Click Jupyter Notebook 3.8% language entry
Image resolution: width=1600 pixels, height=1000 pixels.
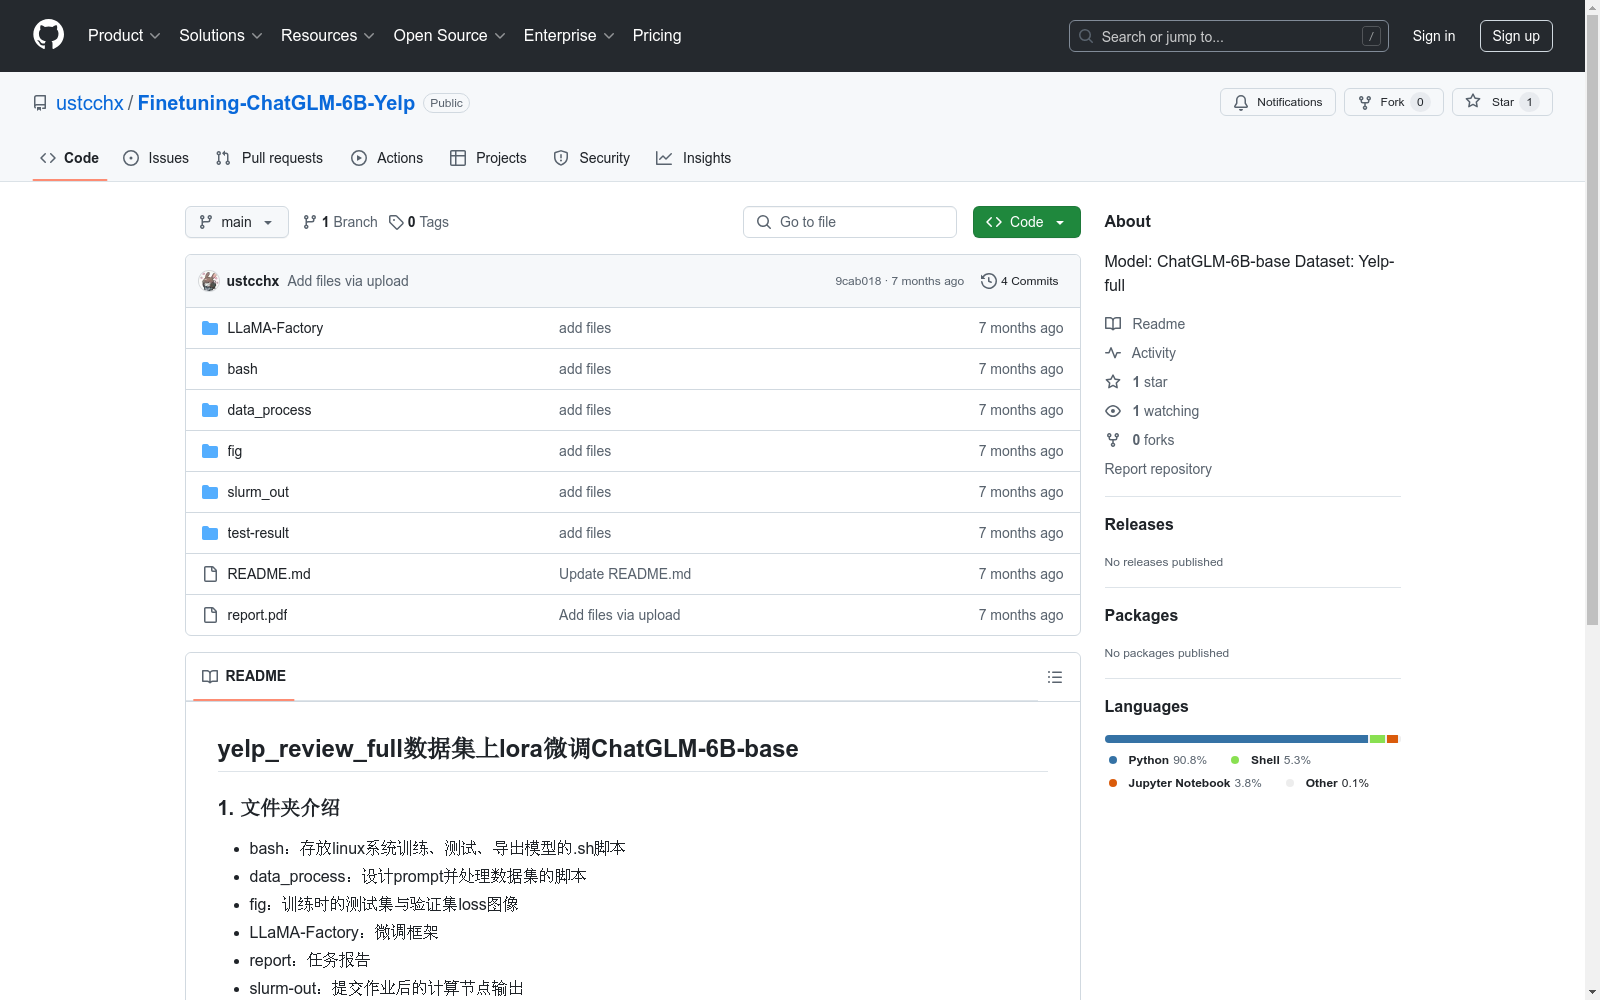coord(1185,783)
